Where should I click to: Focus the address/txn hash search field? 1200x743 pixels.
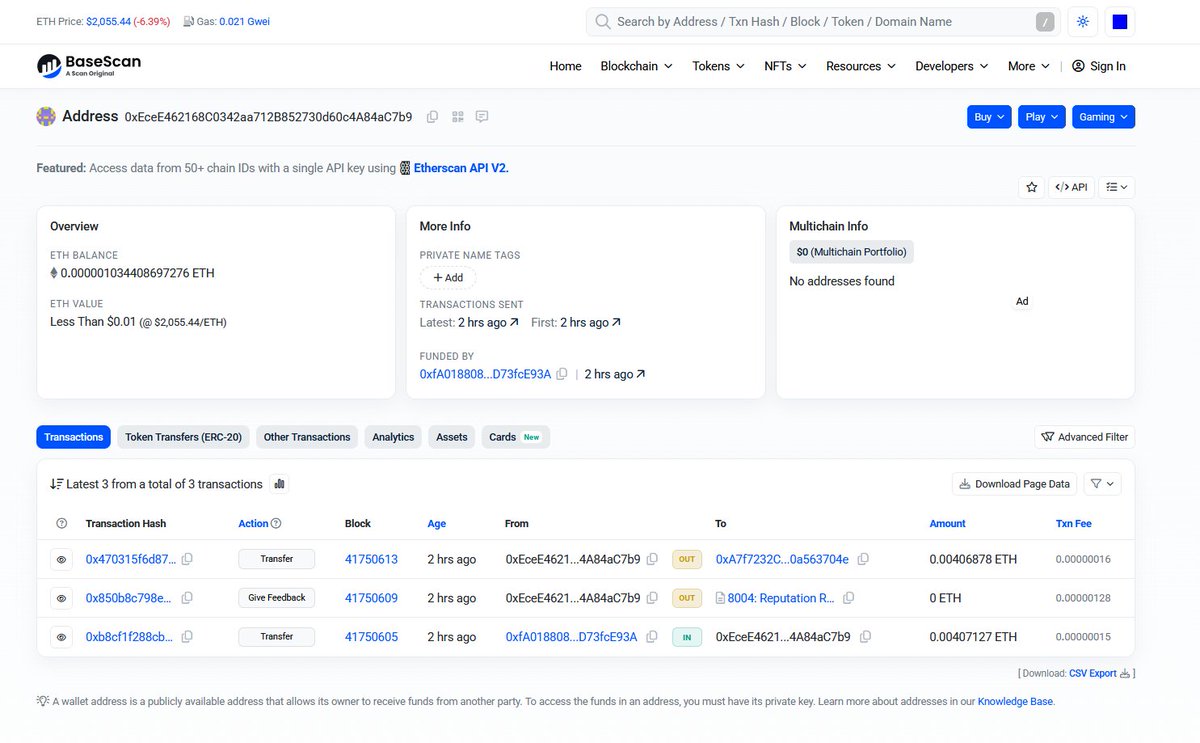point(822,22)
